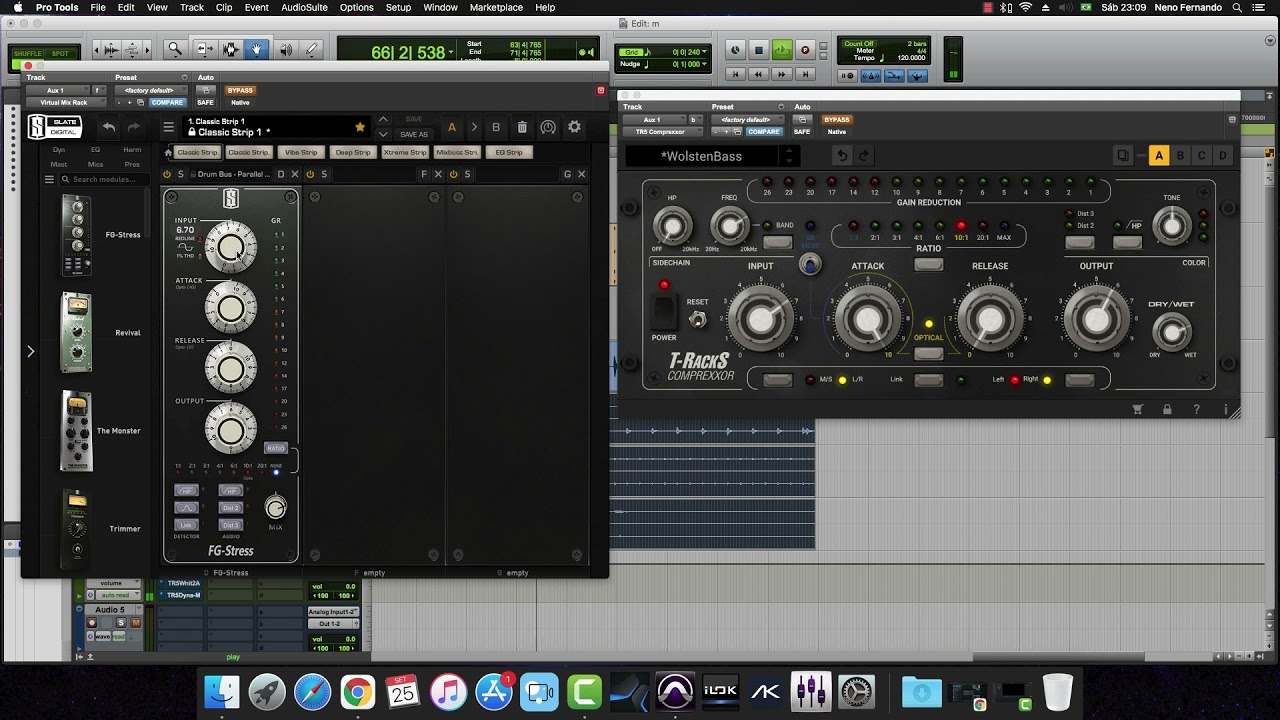Toggle the M/S L/R mode button
This screenshot has width=1280, height=720.
(x=777, y=380)
